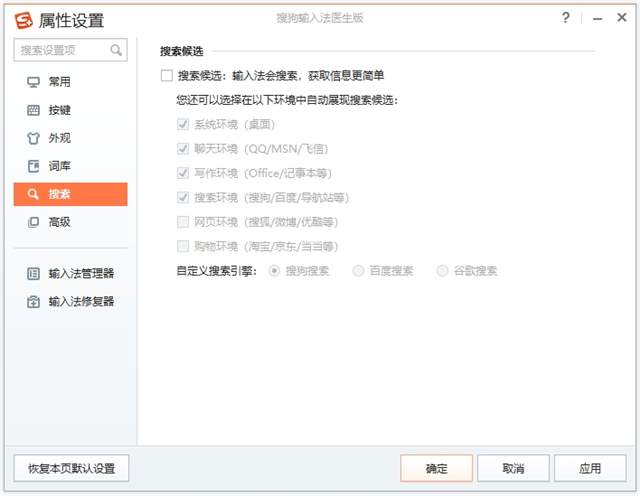Click the repair kit icon beside 输入法修复器

tap(33, 302)
